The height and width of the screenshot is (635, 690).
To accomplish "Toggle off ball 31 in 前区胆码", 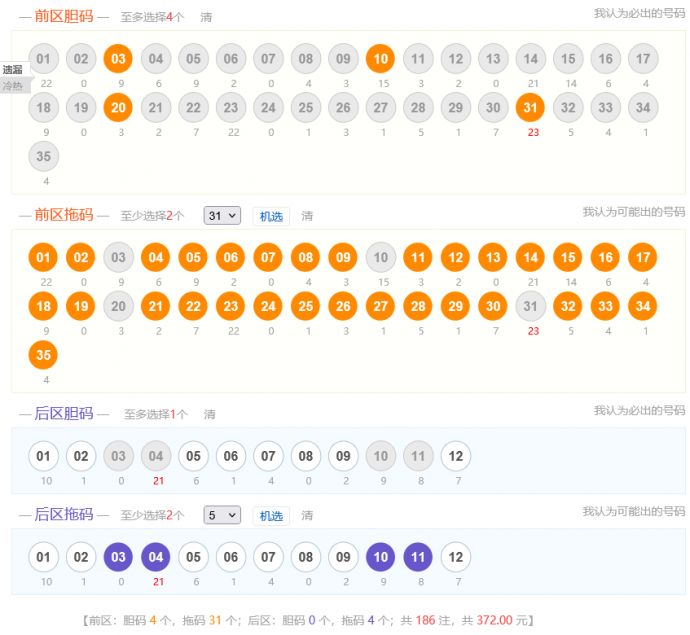I will 530,107.
